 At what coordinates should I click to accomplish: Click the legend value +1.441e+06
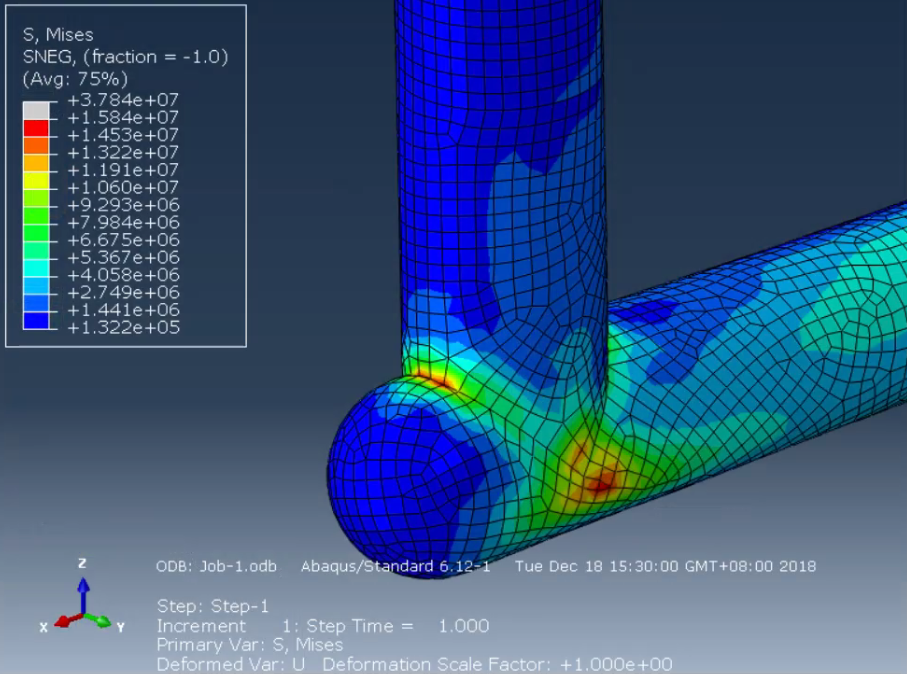[x=123, y=310]
